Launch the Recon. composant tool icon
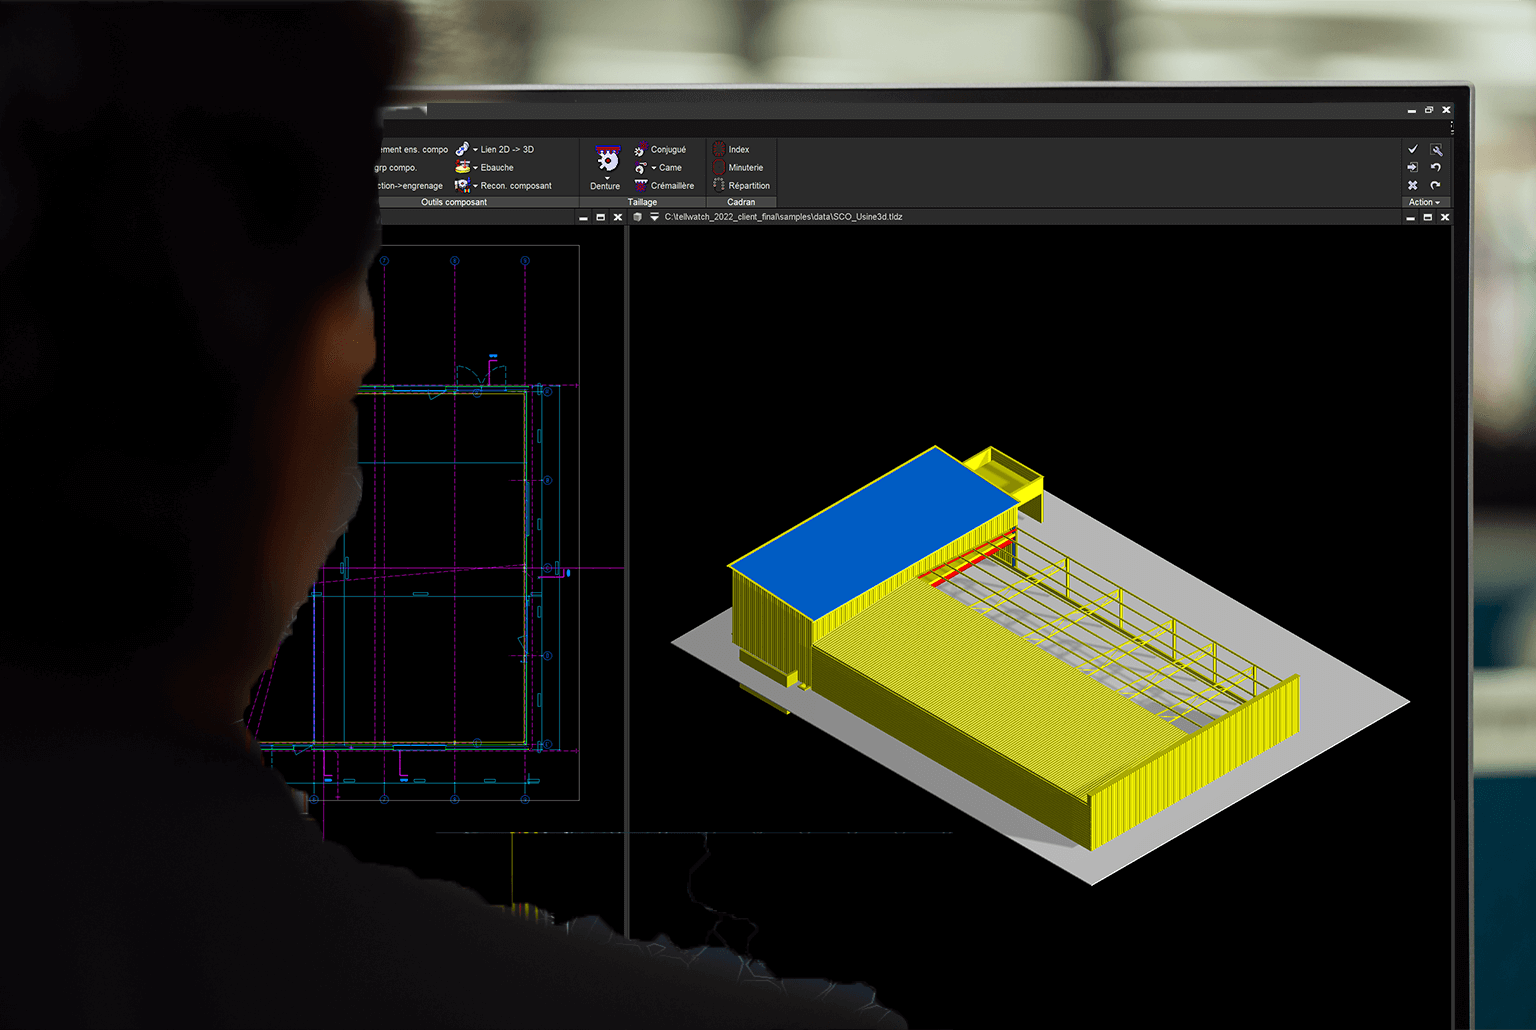Screen dimensions: 1536x1030 click(462, 185)
